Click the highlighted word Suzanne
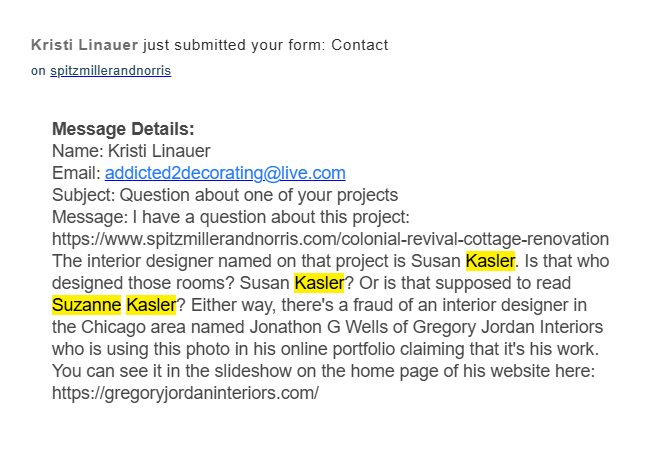The height and width of the screenshot is (450, 646). pos(87,305)
